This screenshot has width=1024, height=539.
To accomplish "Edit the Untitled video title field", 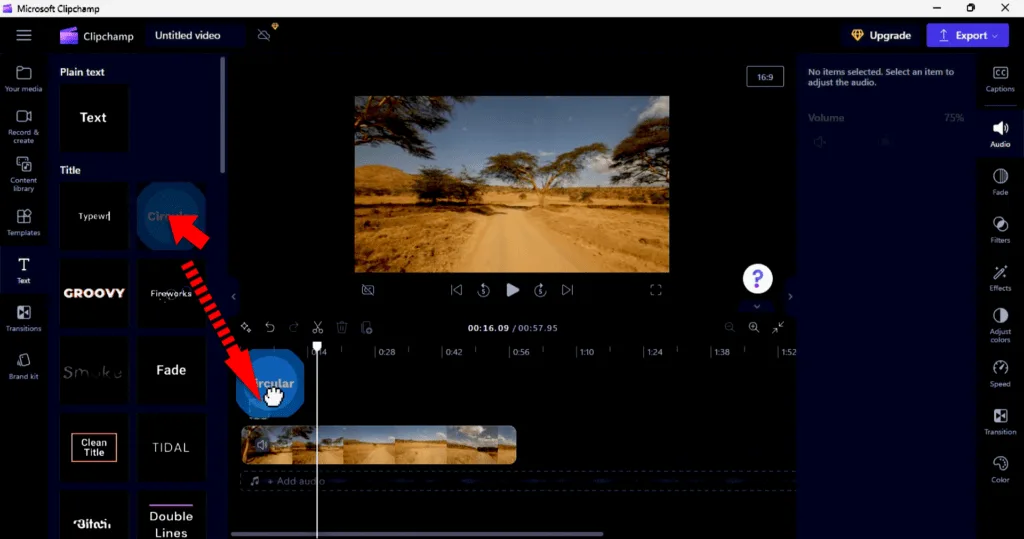I will click(193, 35).
